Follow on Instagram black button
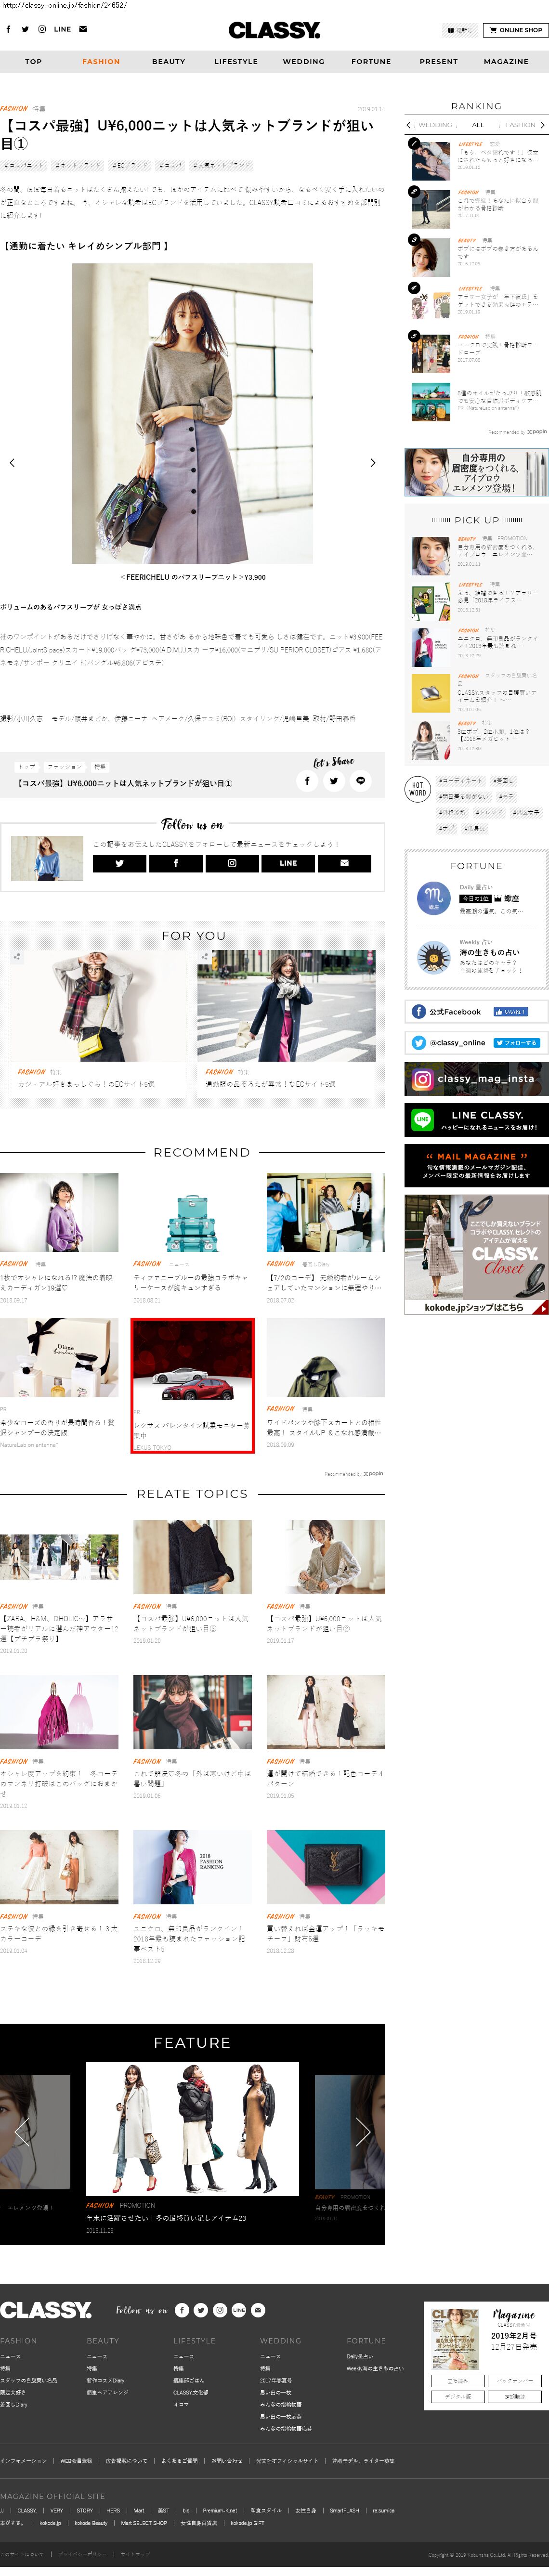The image size is (549, 2576). (x=232, y=864)
